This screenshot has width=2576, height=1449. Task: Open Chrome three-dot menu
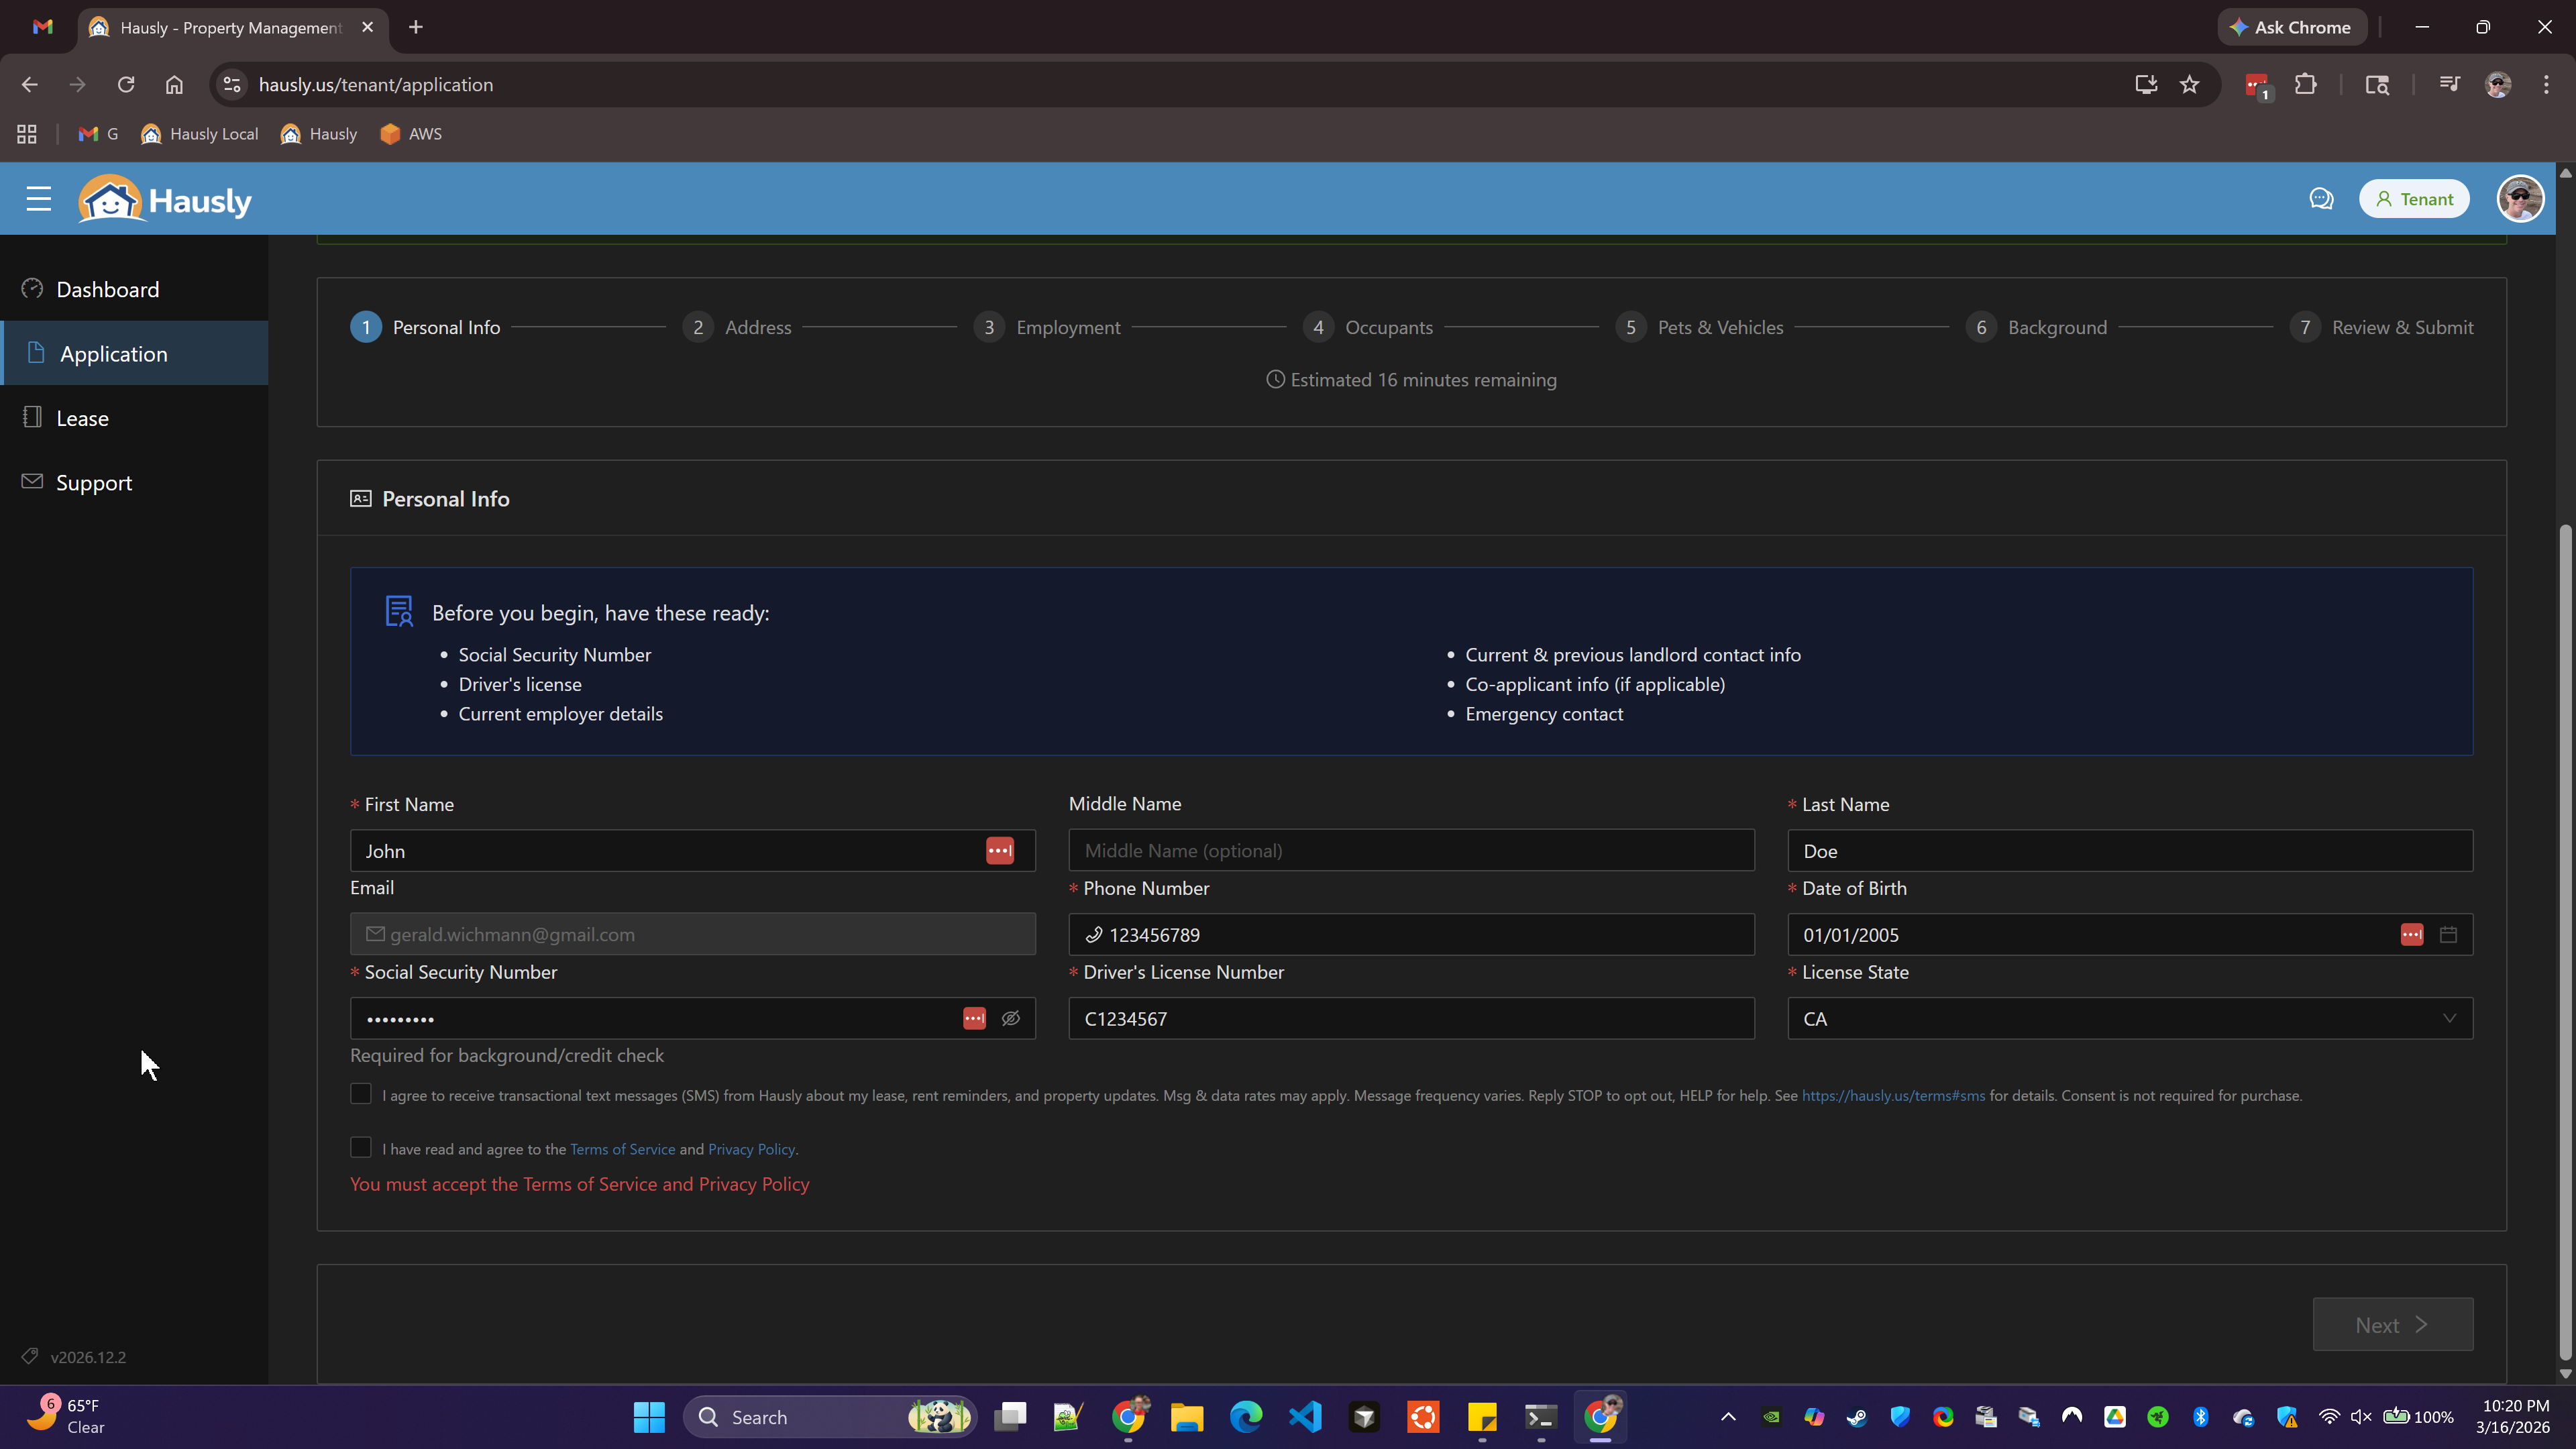click(x=2546, y=85)
